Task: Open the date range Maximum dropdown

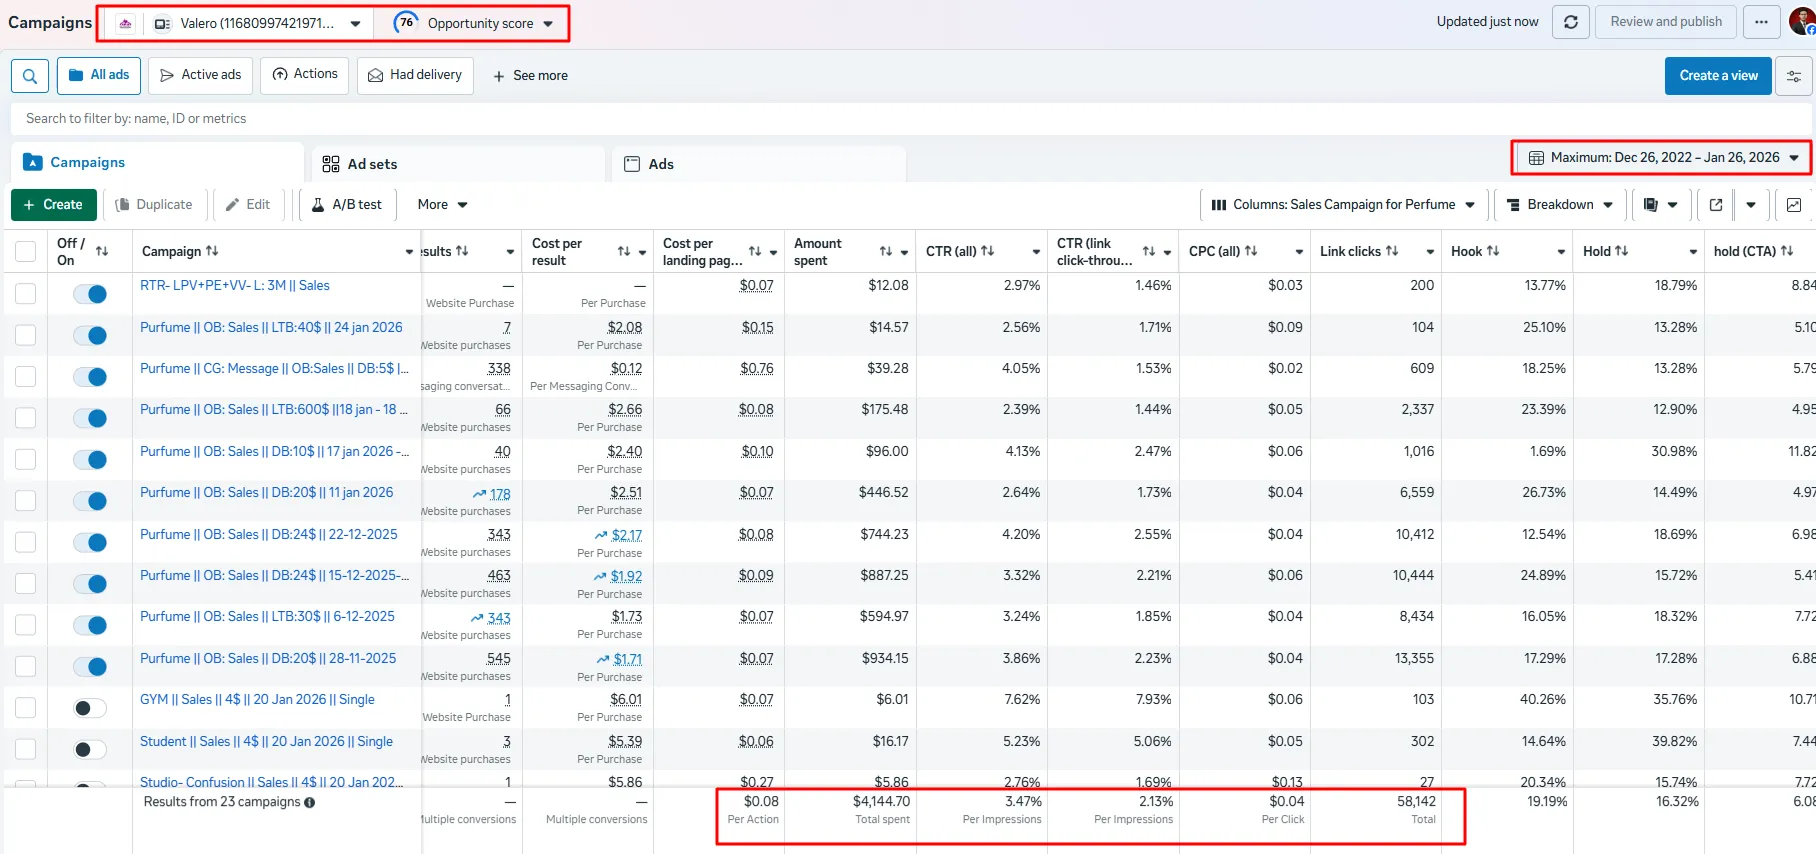Action: coord(1664,158)
